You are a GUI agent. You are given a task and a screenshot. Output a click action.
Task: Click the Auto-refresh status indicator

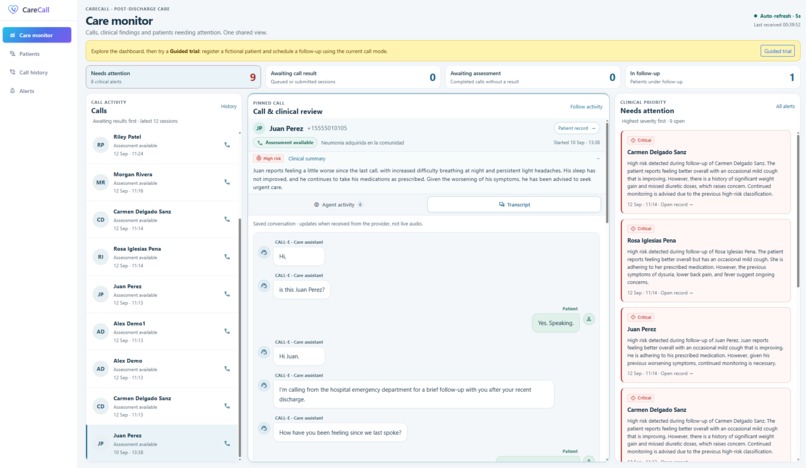777,16
